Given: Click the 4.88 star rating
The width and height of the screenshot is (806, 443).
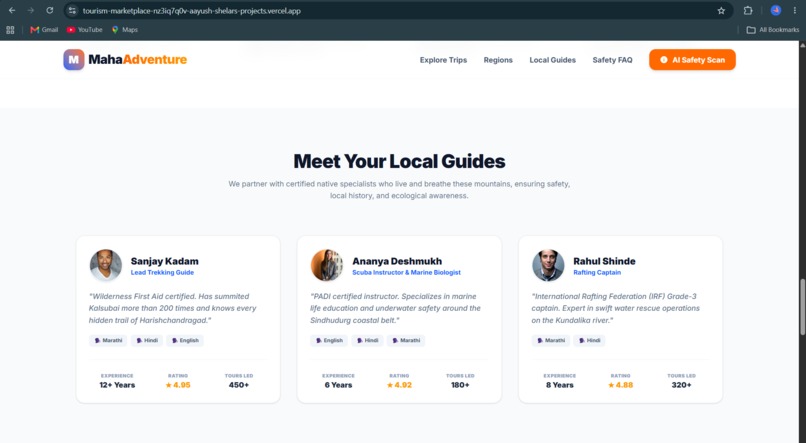Looking at the screenshot, I should click(620, 385).
